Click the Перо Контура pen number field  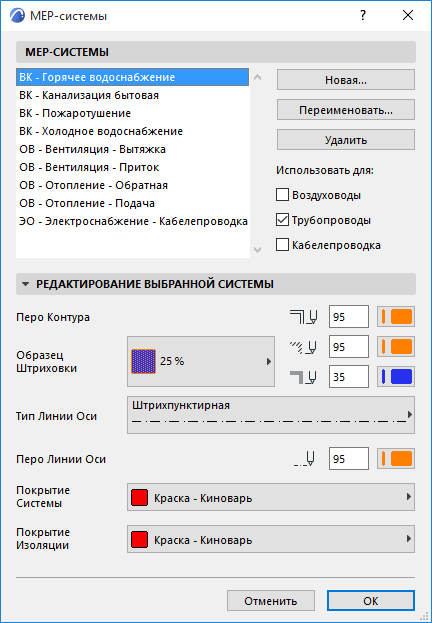coord(349,317)
